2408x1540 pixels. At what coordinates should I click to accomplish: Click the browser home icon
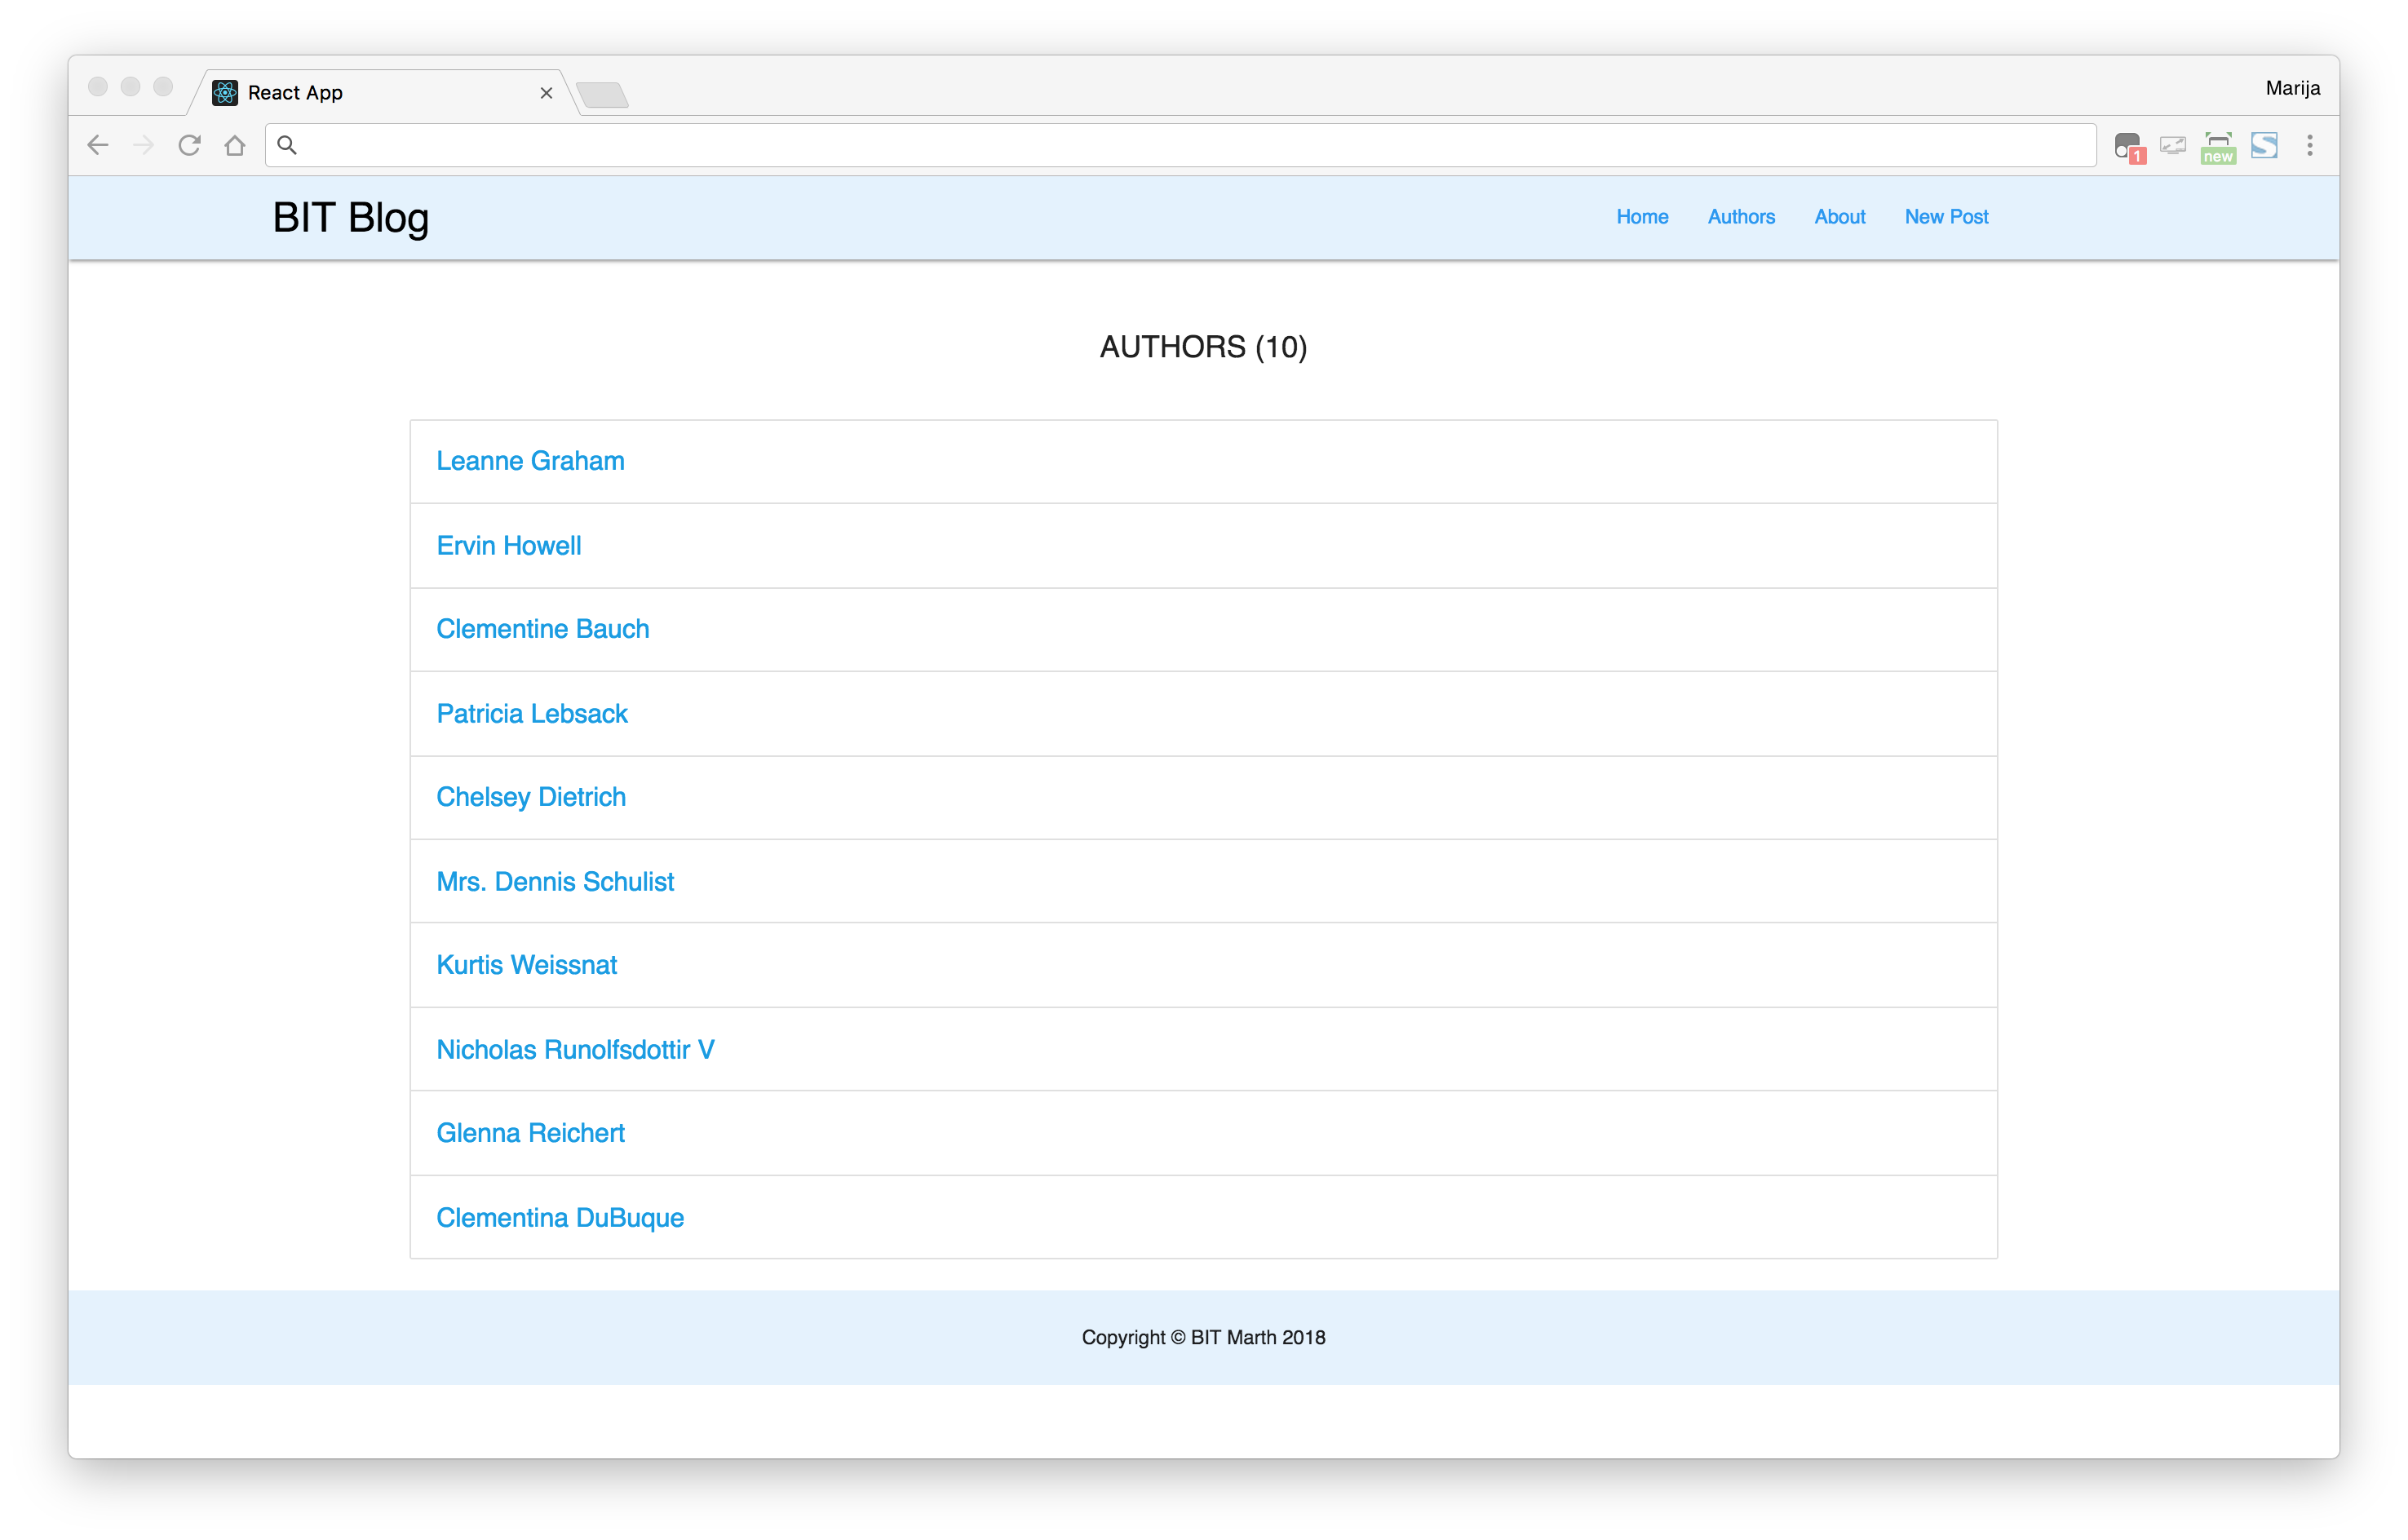pyautogui.click(x=235, y=145)
